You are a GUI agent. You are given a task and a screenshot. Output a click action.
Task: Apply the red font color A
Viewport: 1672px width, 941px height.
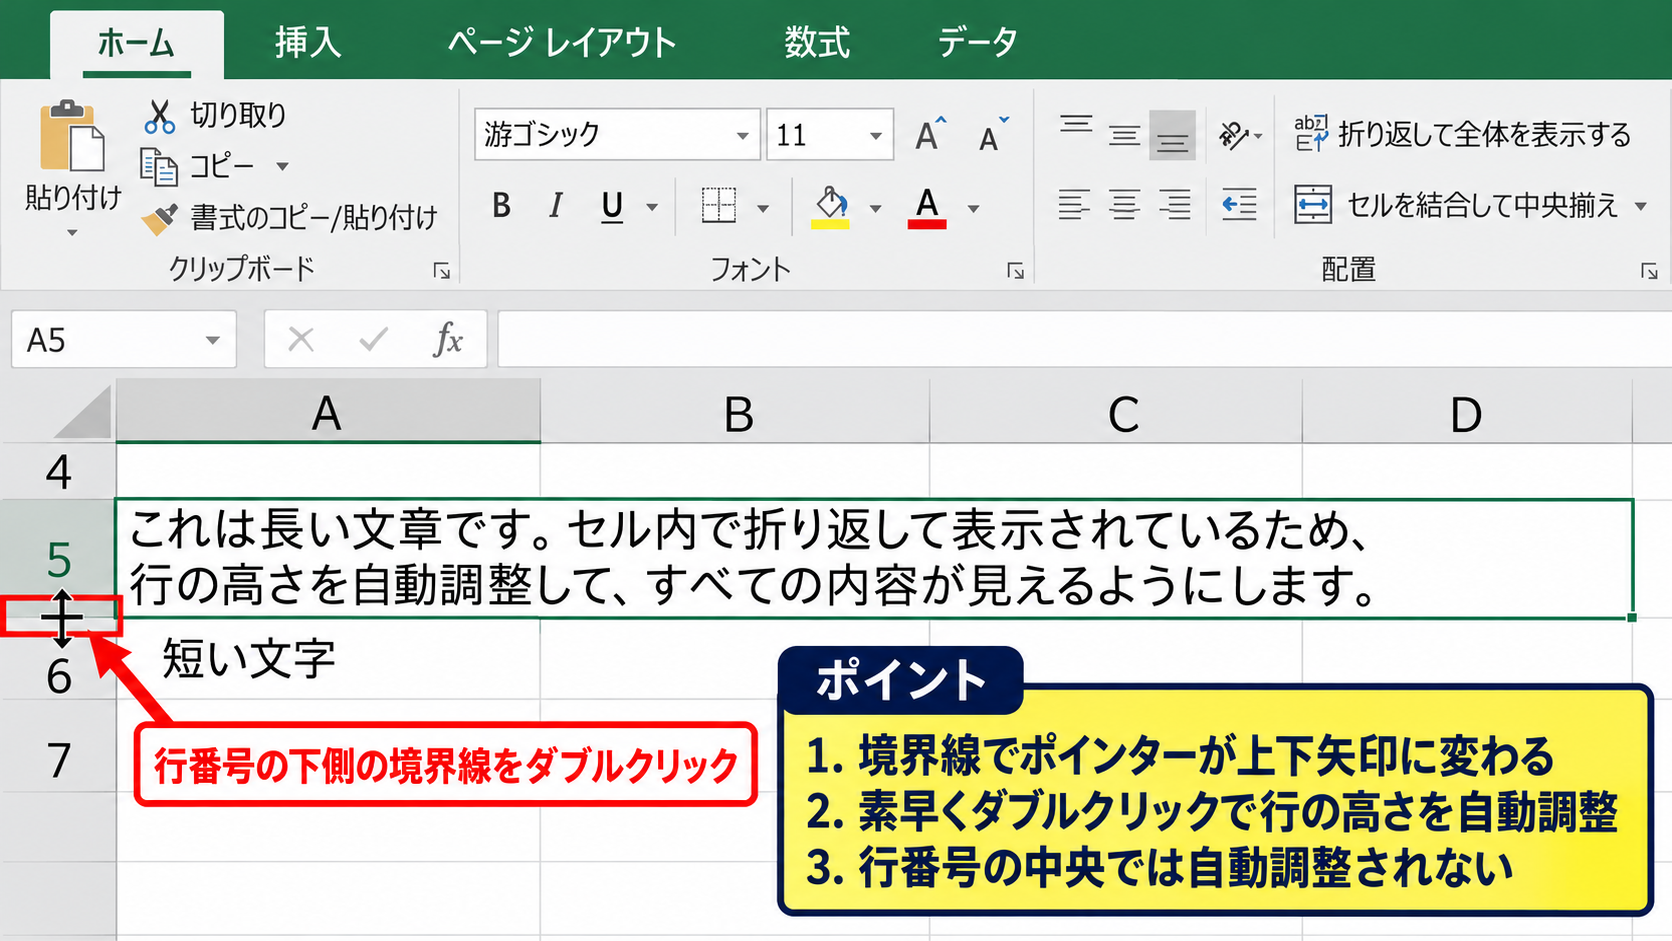(x=927, y=207)
